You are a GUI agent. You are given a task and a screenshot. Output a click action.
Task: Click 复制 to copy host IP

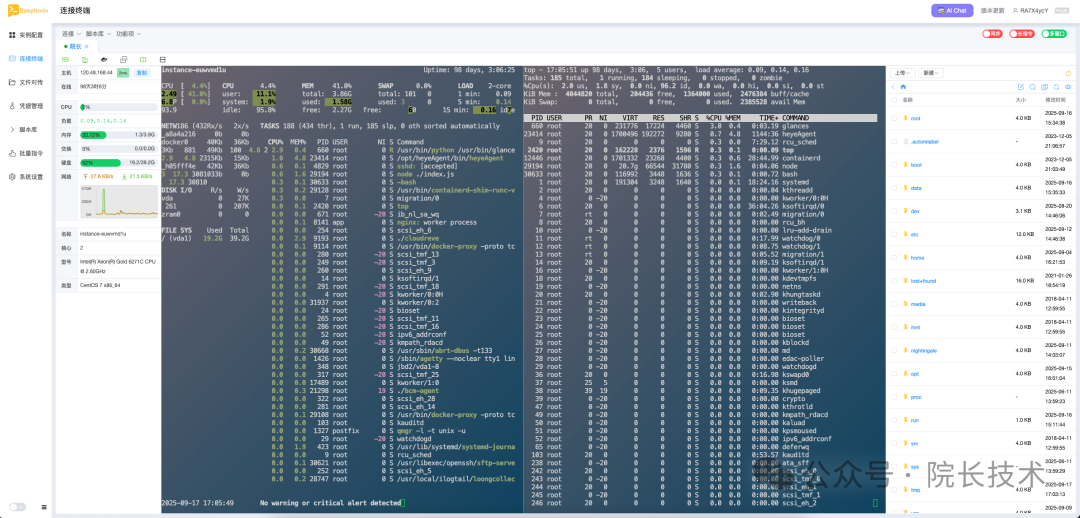[141, 73]
